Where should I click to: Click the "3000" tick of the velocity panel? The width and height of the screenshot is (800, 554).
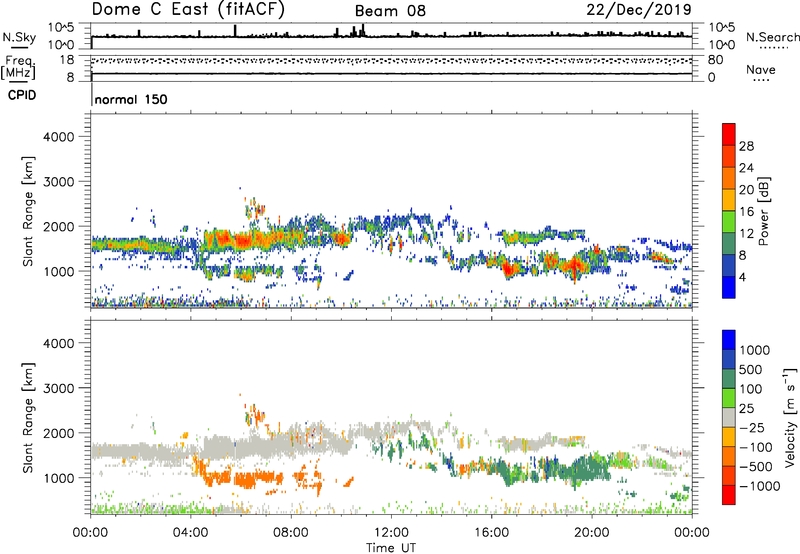click(x=59, y=388)
